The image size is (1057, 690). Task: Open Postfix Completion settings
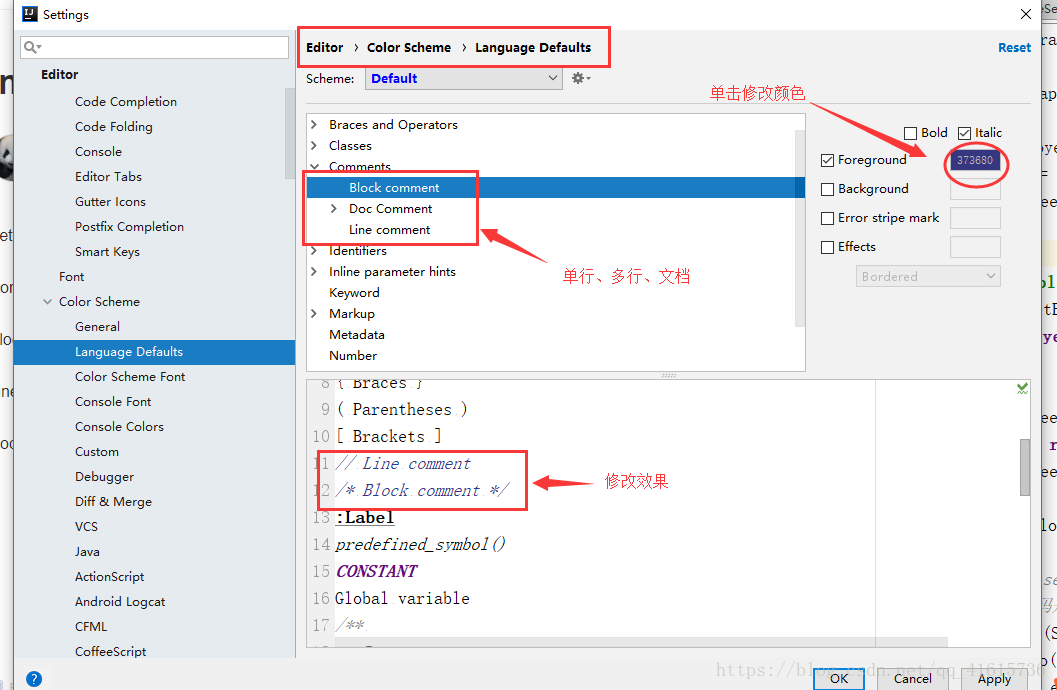point(129,227)
